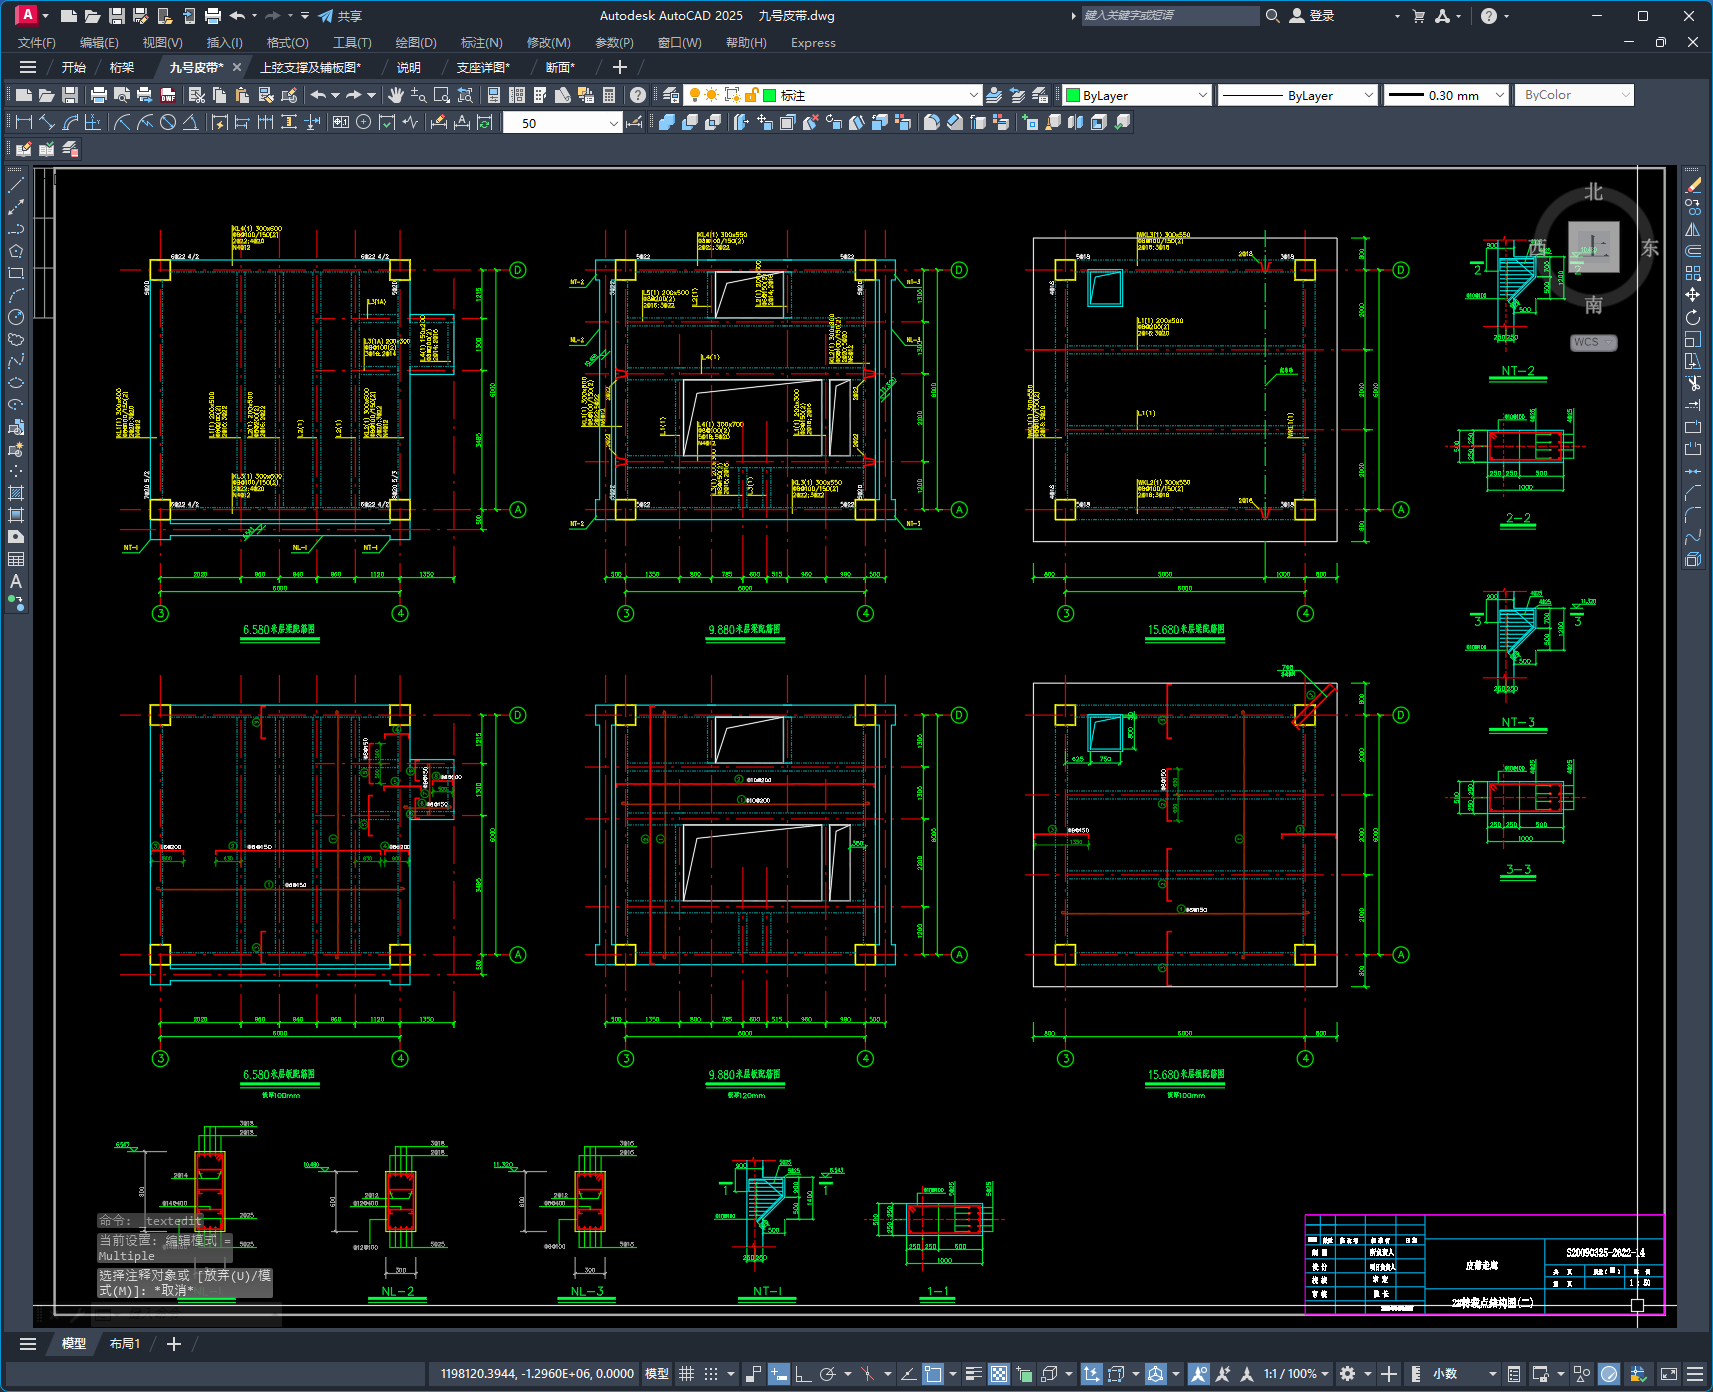Click the 登录 sign-in button
1713x1392 pixels.
1312,16
